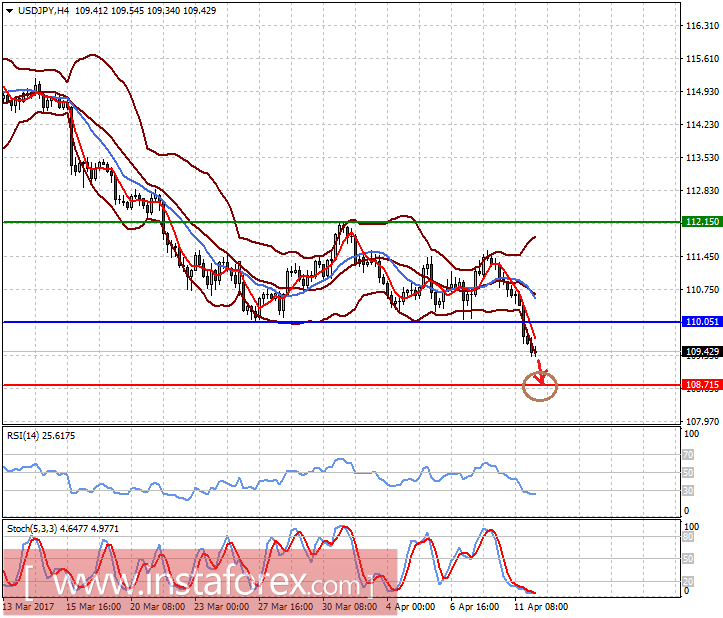
Task: Select the green horizontal line at 112.150
Action: point(341,222)
